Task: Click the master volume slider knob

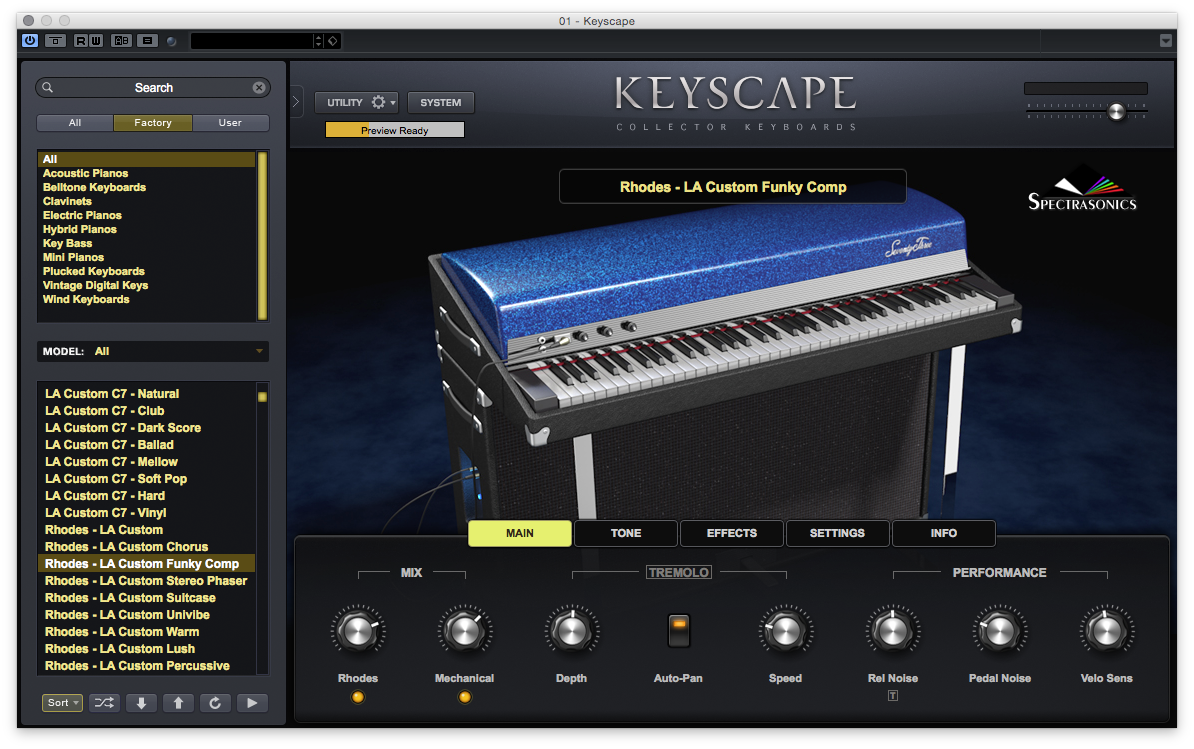Action: [1116, 112]
